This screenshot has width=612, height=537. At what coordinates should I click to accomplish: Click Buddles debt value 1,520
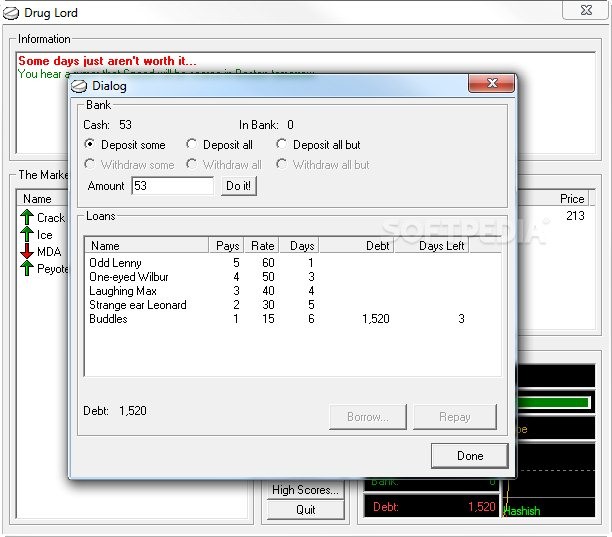pos(376,319)
